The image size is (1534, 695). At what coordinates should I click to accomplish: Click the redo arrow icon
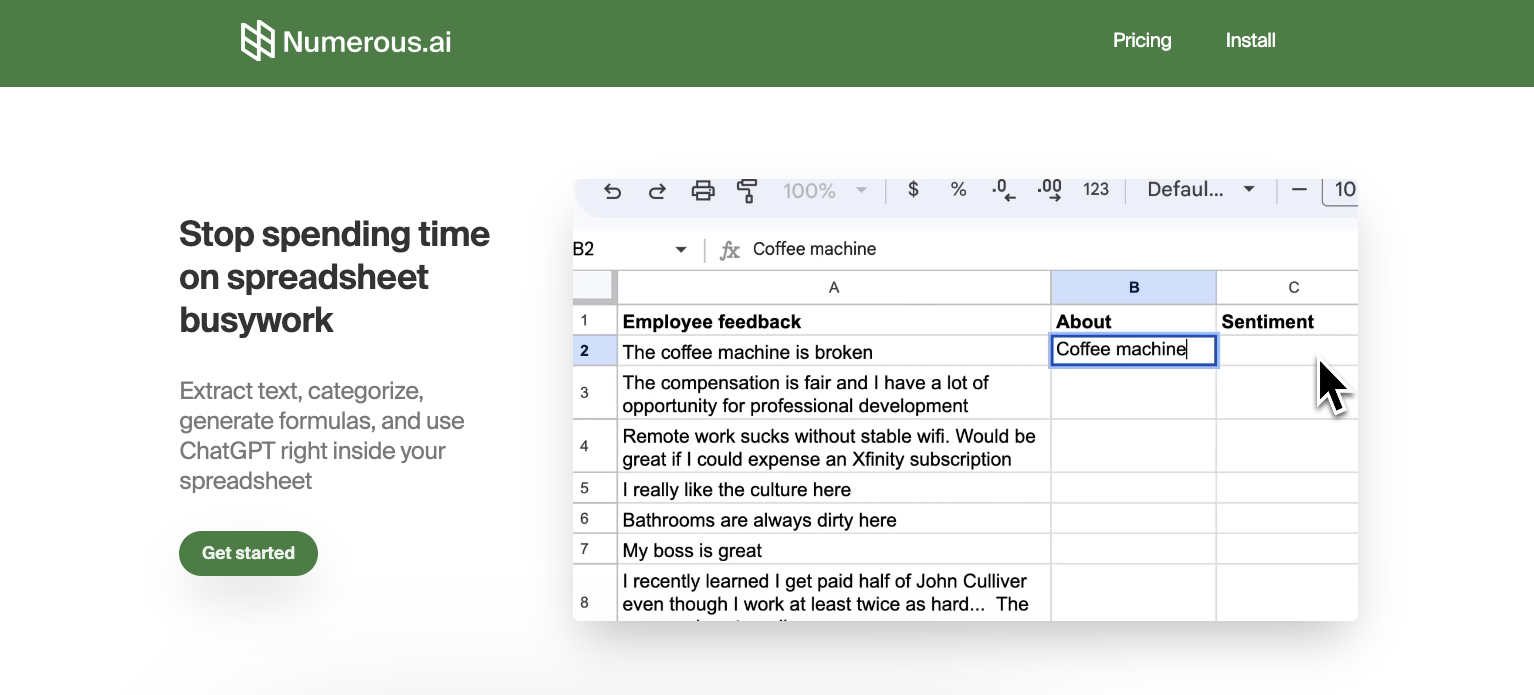pyautogui.click(x=657, y=190)
